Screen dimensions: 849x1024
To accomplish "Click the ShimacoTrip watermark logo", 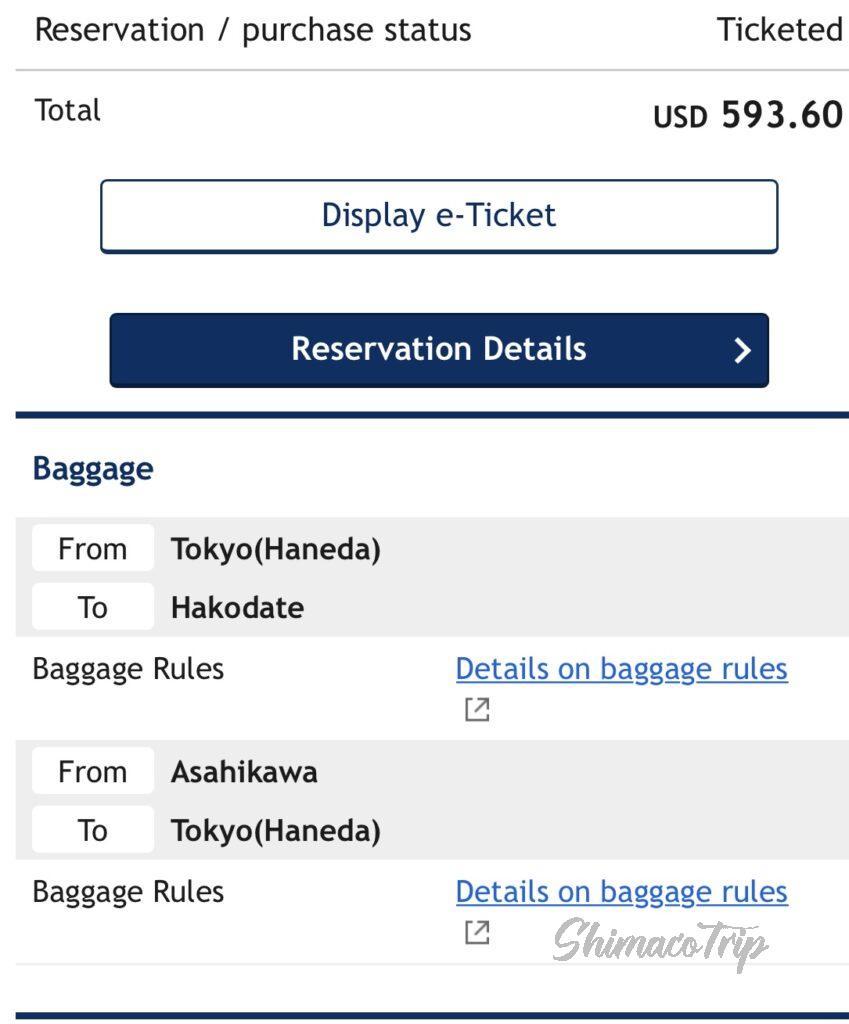I will click(661, 943).
